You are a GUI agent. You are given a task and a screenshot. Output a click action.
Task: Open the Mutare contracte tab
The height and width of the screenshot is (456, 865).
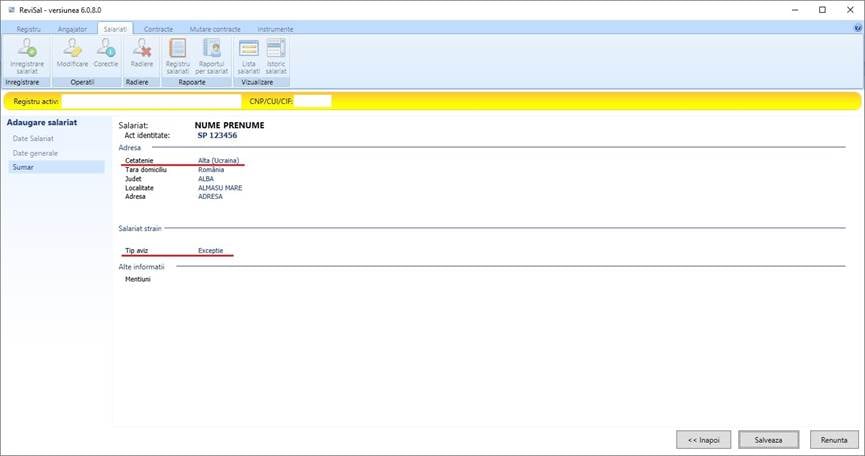click(214, 30)
